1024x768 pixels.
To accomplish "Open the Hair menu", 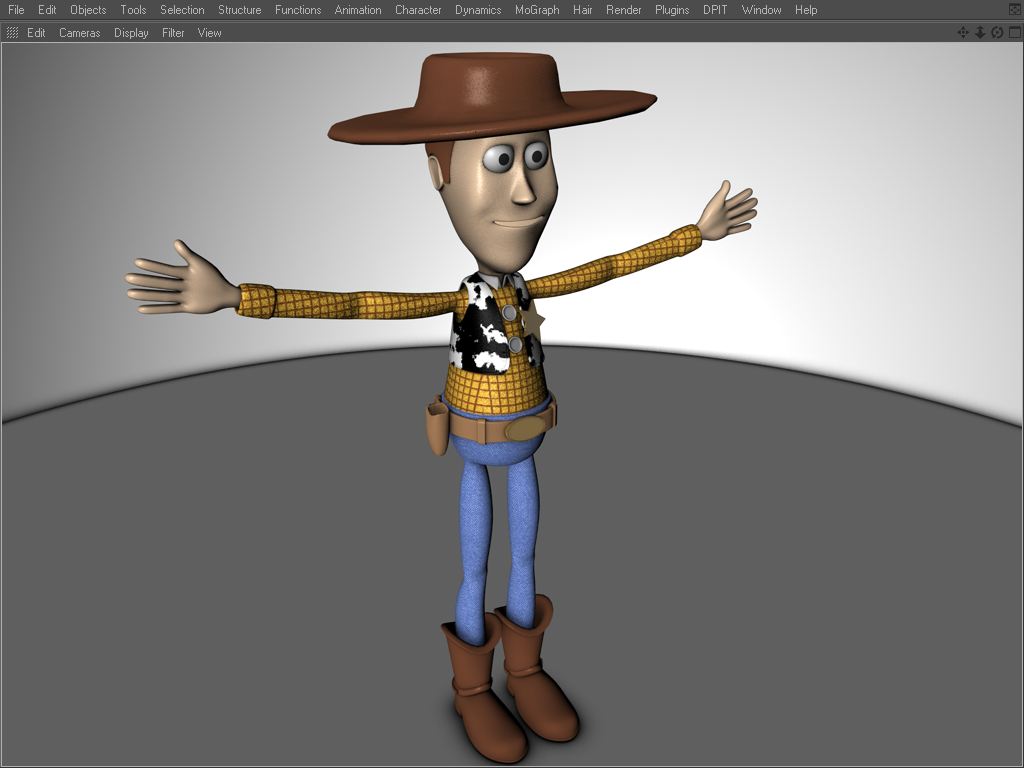I will click(583, 10).
